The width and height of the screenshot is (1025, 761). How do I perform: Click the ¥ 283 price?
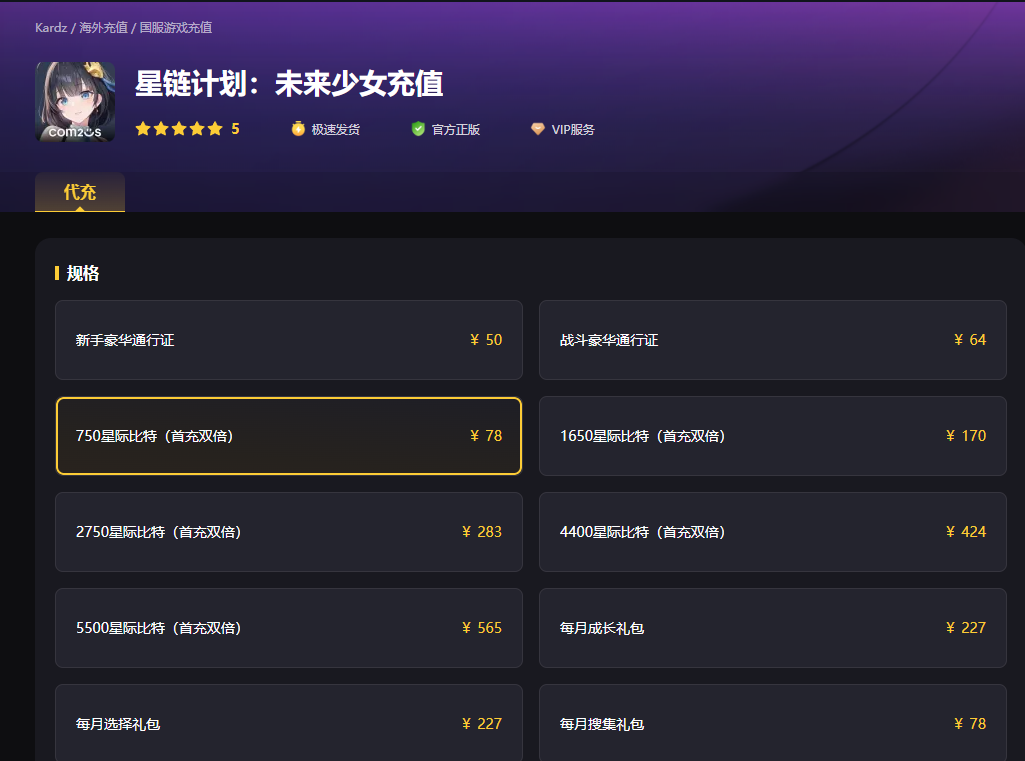(482, 532)
